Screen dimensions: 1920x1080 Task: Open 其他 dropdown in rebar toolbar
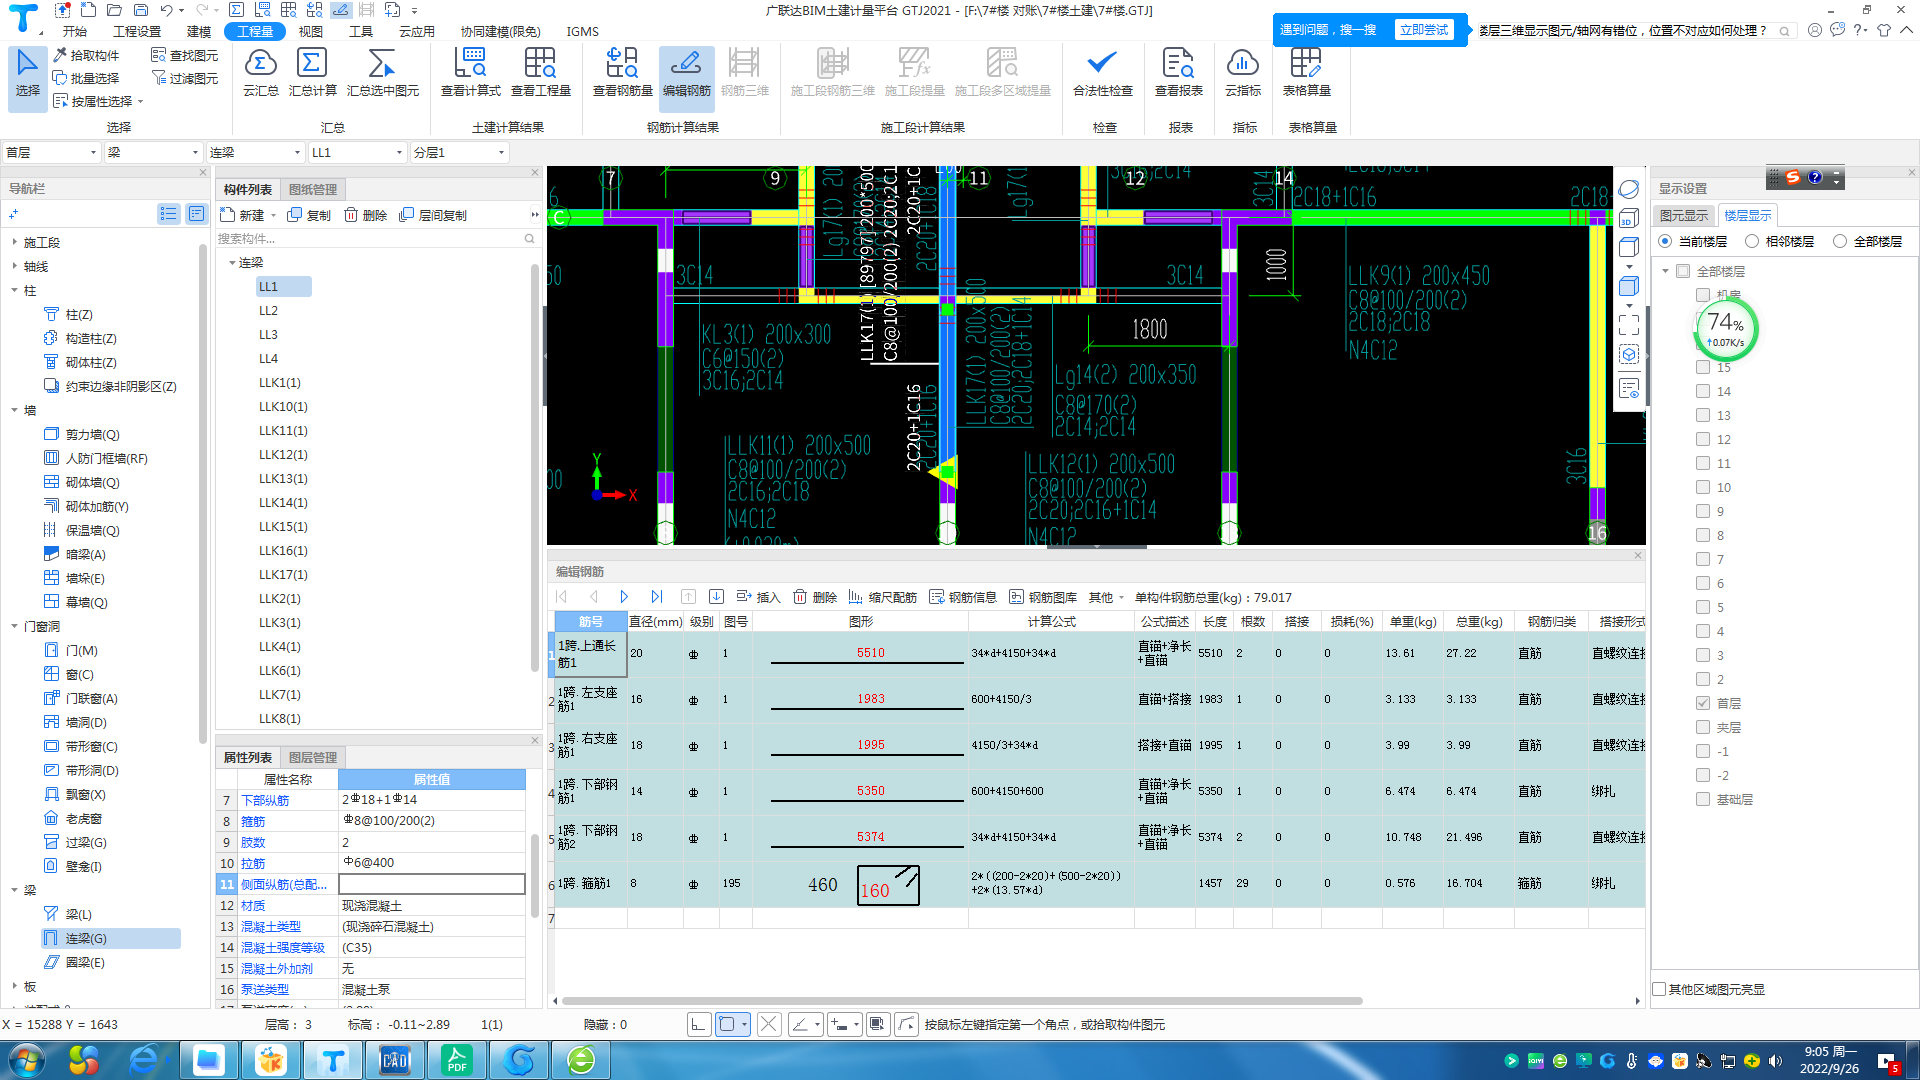pyautogui.click(x=1106, y=597)
